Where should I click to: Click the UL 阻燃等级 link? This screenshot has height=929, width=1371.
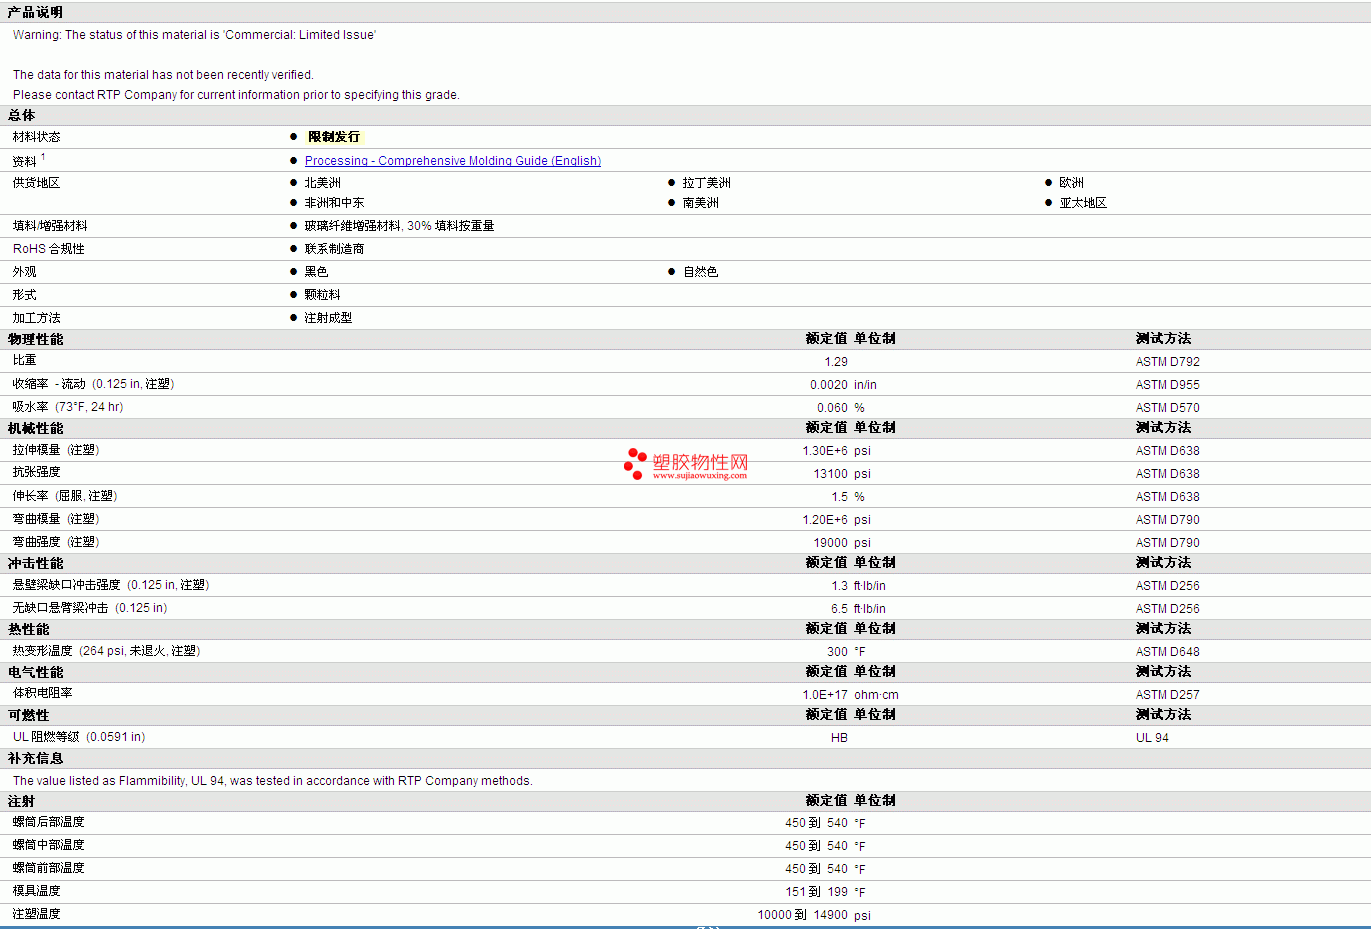[x=46, y=737]
